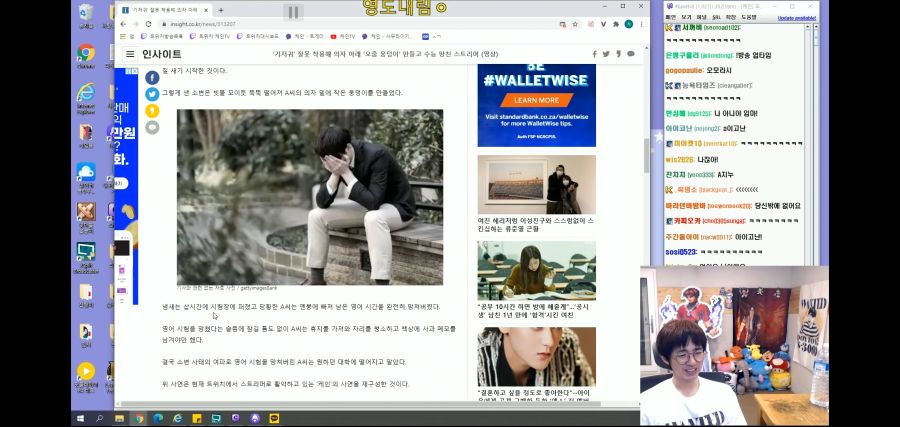Click header Twitter share icon

pos(606,54)
